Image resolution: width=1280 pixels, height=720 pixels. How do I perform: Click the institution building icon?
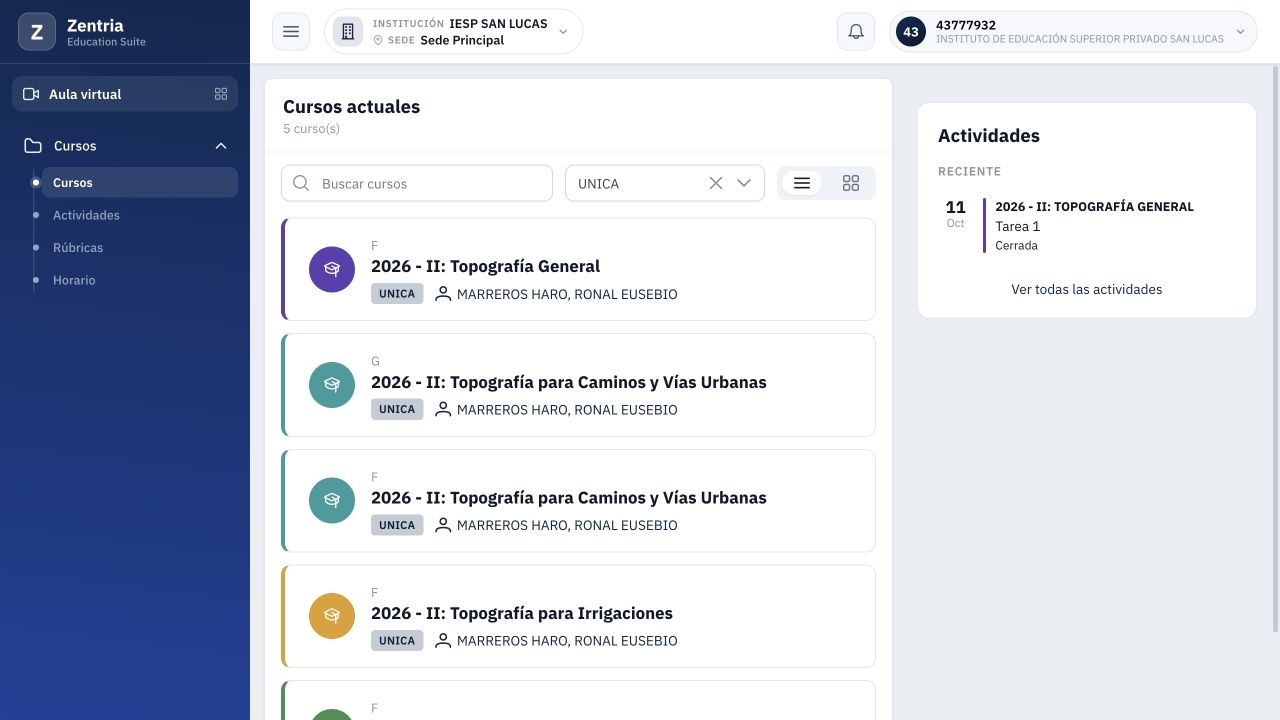click(x=348, y=32)
